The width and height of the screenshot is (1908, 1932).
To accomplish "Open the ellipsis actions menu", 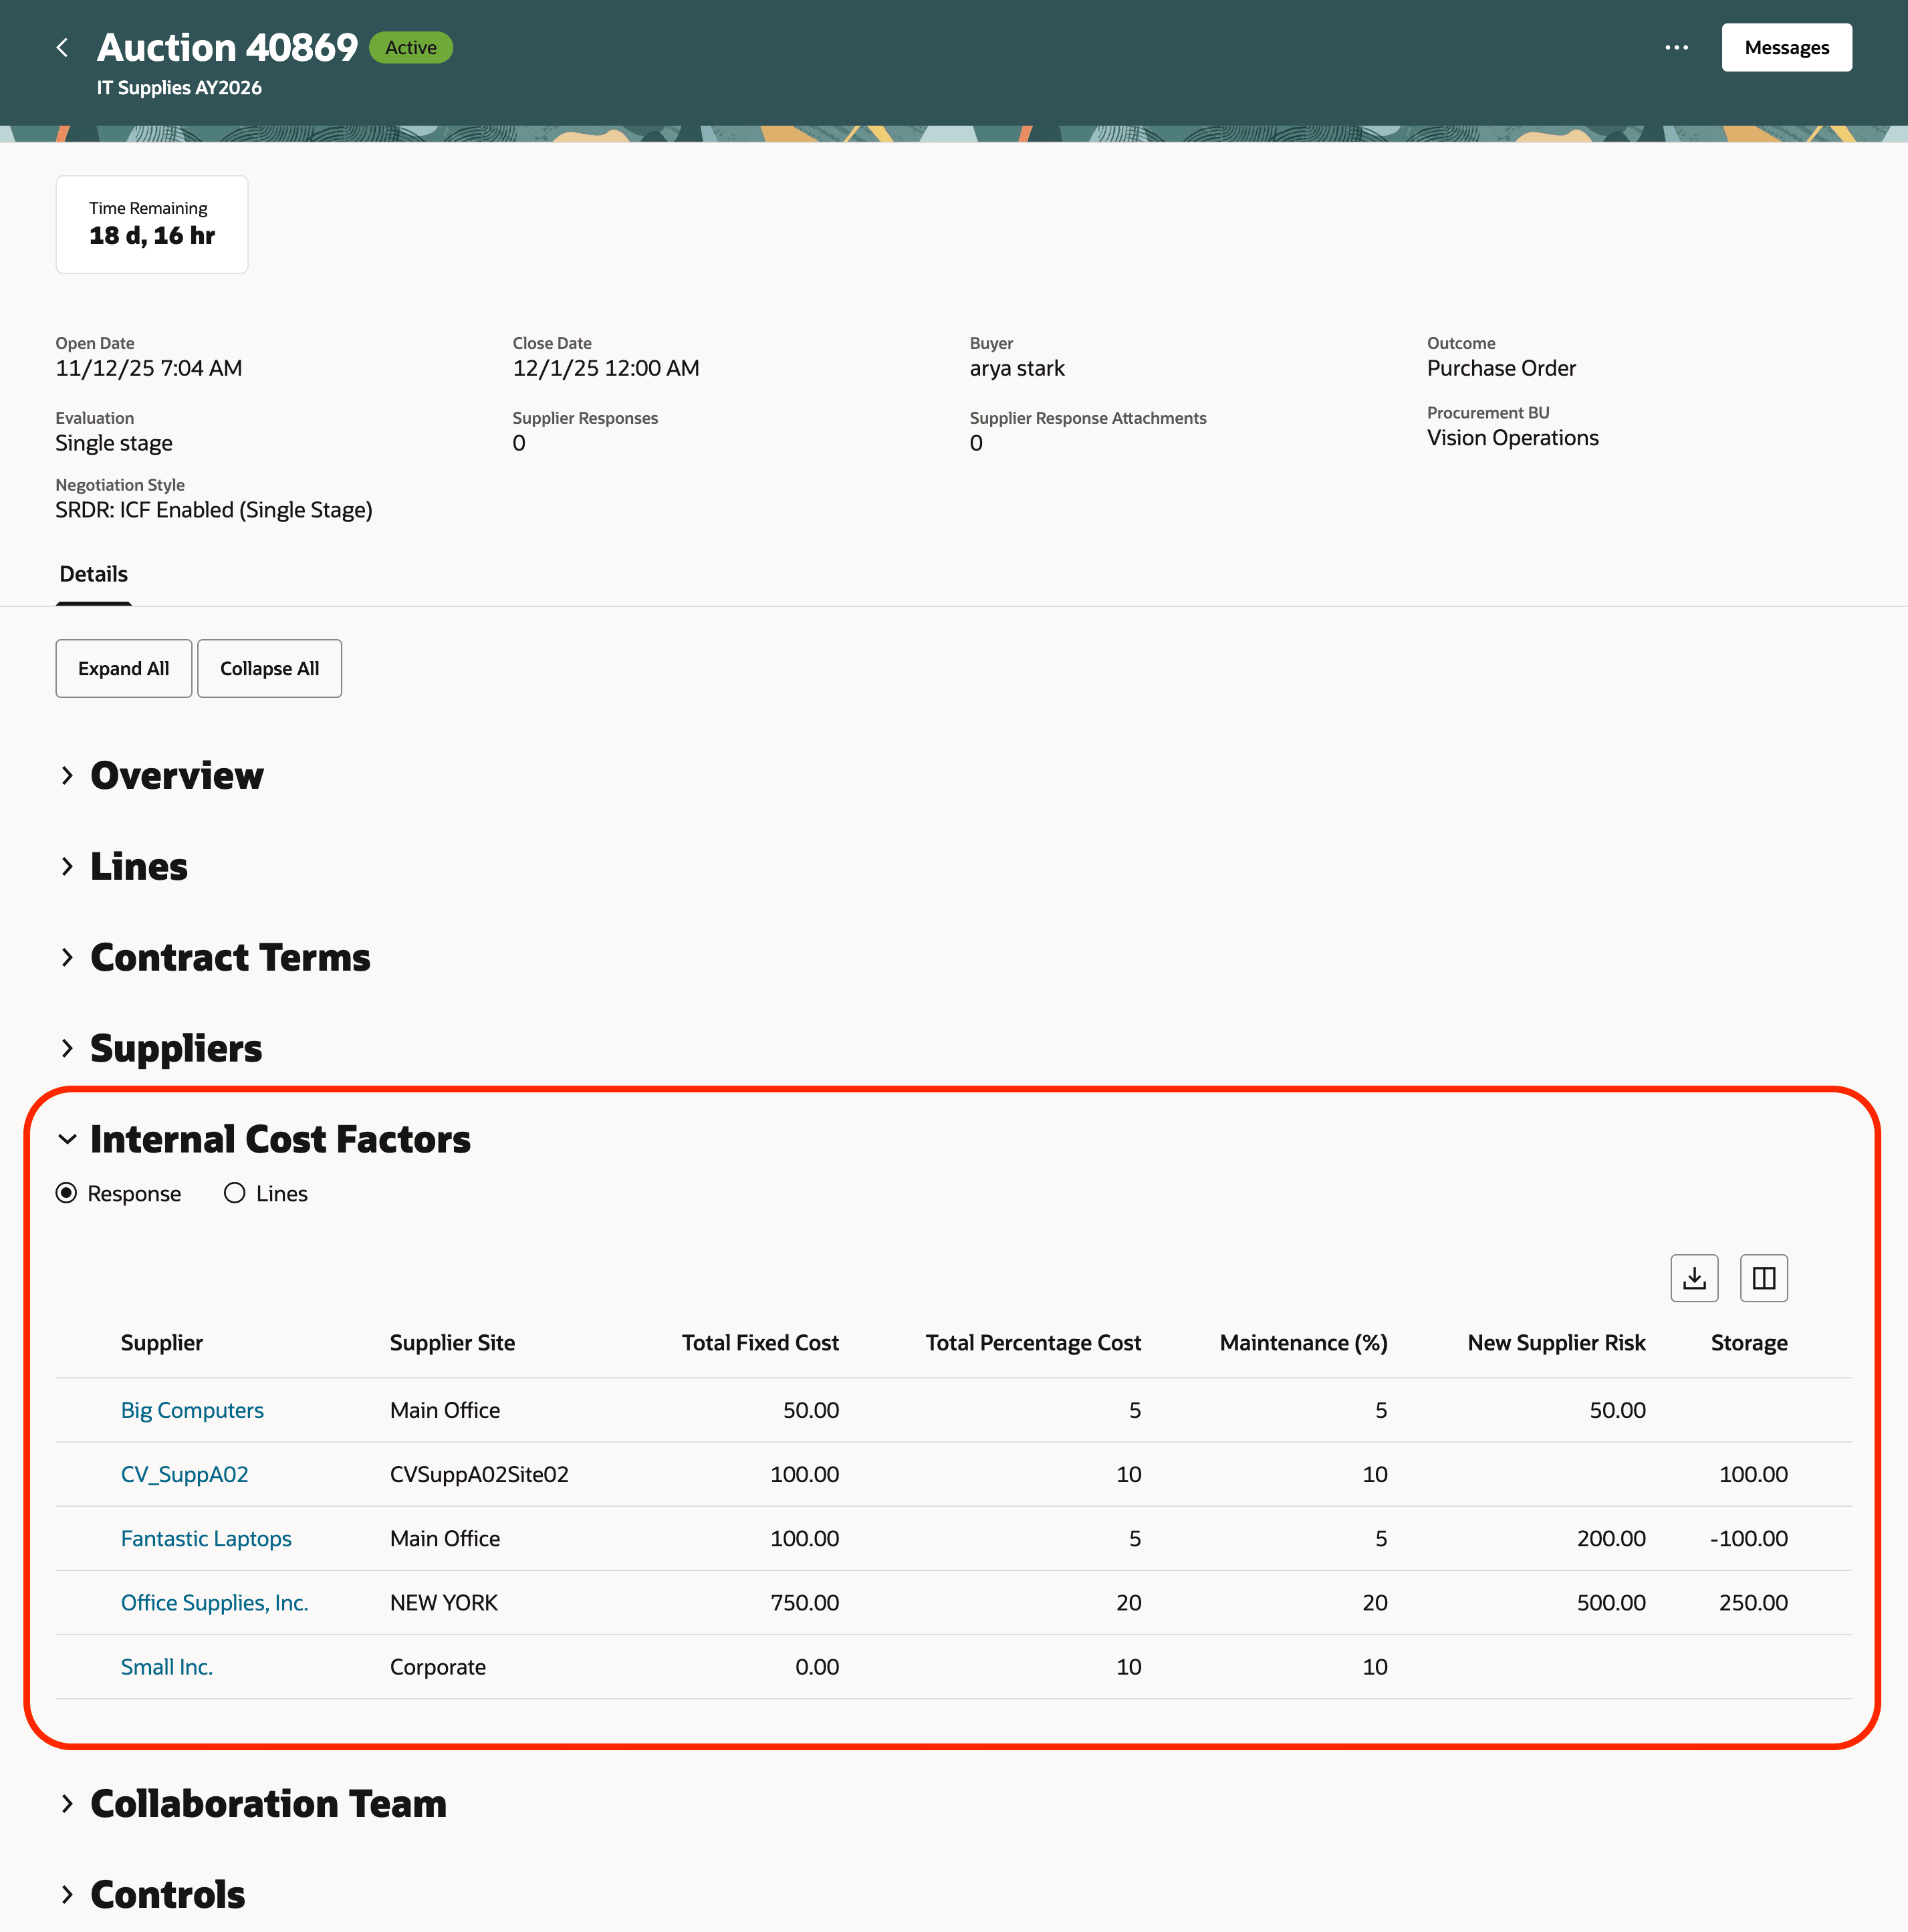I will coord(1678,47).
